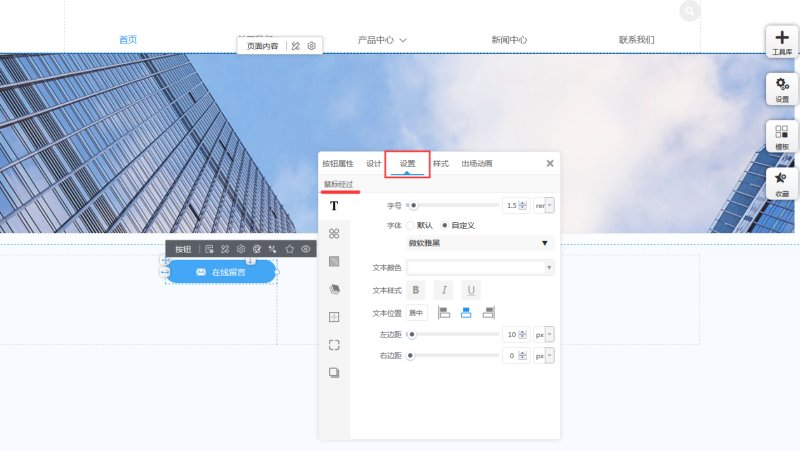Open the 微软雅黑 font dropdown

click(479, 243)
